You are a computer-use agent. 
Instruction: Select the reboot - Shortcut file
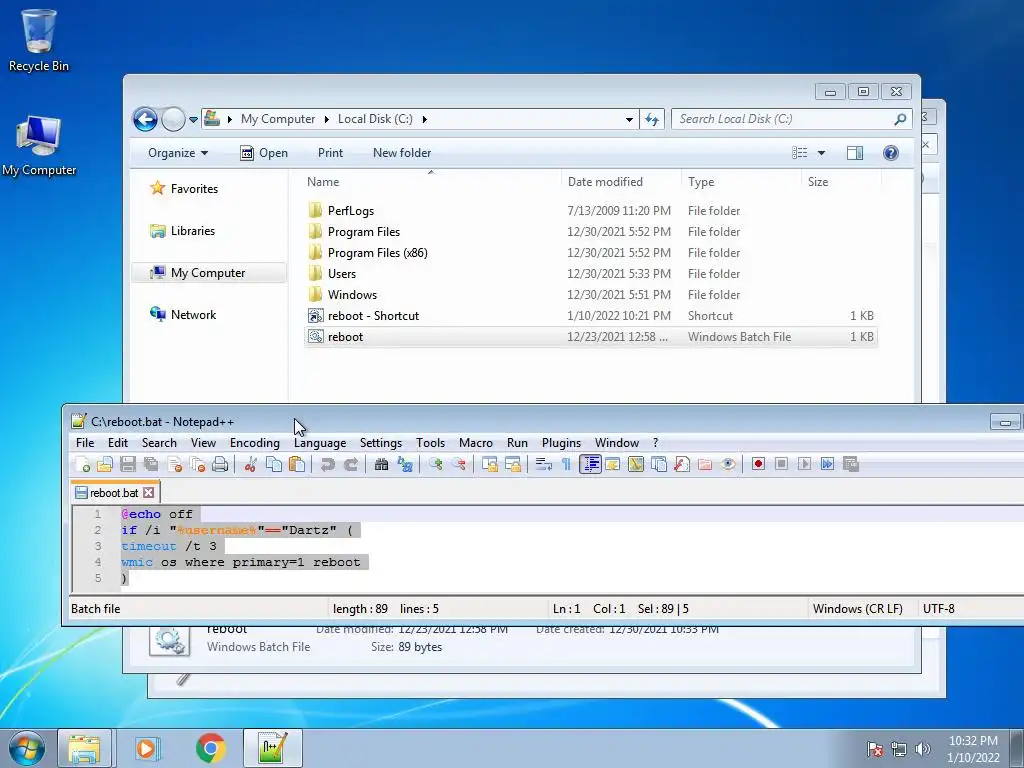coord(373,315)
